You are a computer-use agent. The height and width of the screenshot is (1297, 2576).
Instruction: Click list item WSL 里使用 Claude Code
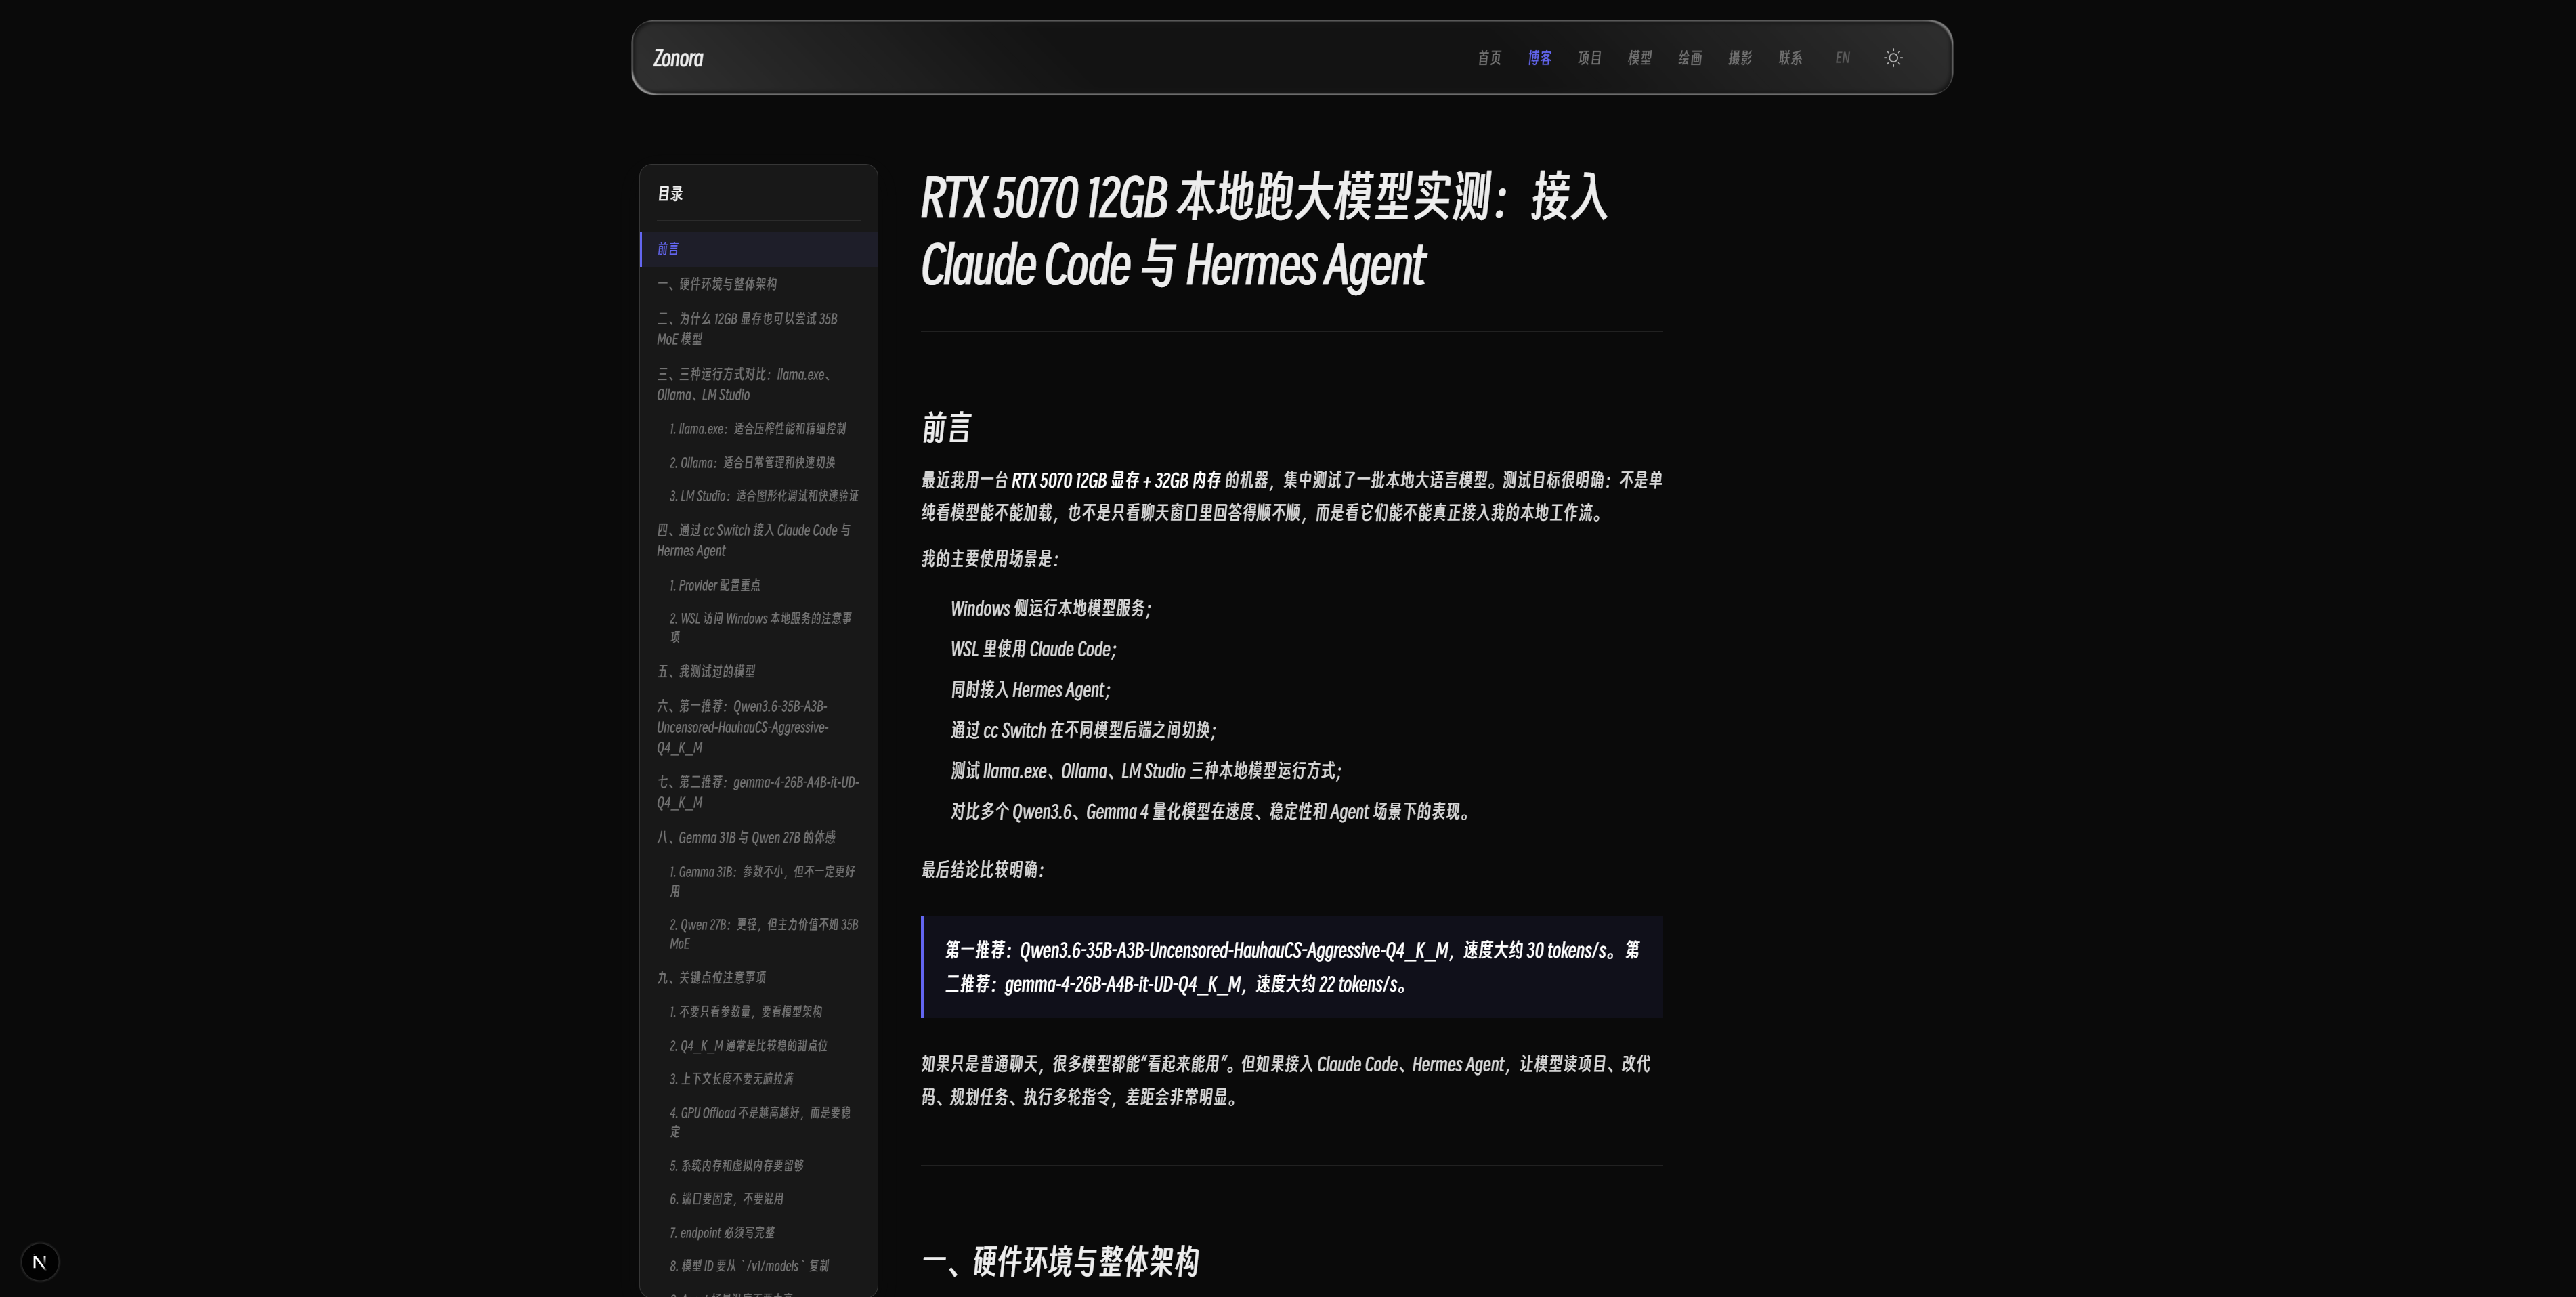(x=1033, y=649)
